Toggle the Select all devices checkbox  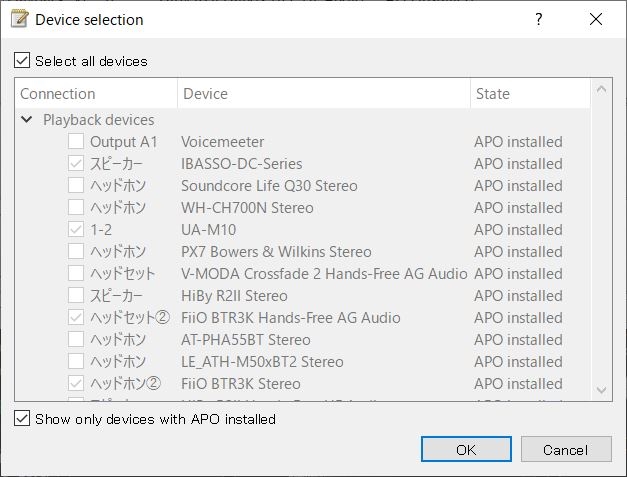(23, 61)
